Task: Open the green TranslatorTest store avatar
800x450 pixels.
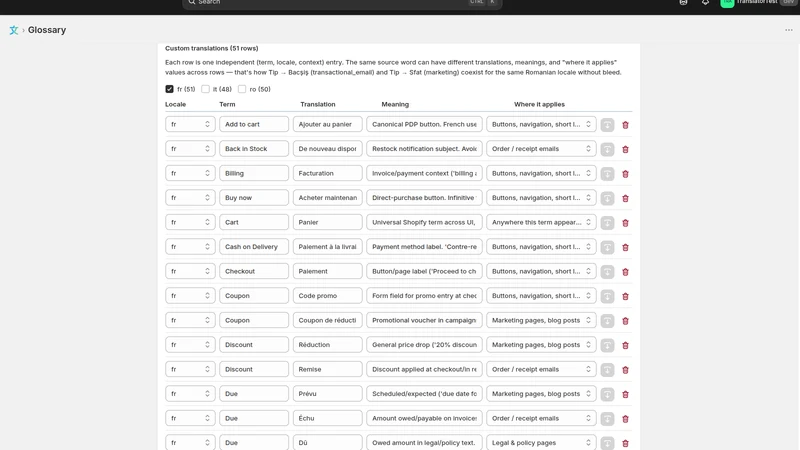Action: (x=727, y=3)
